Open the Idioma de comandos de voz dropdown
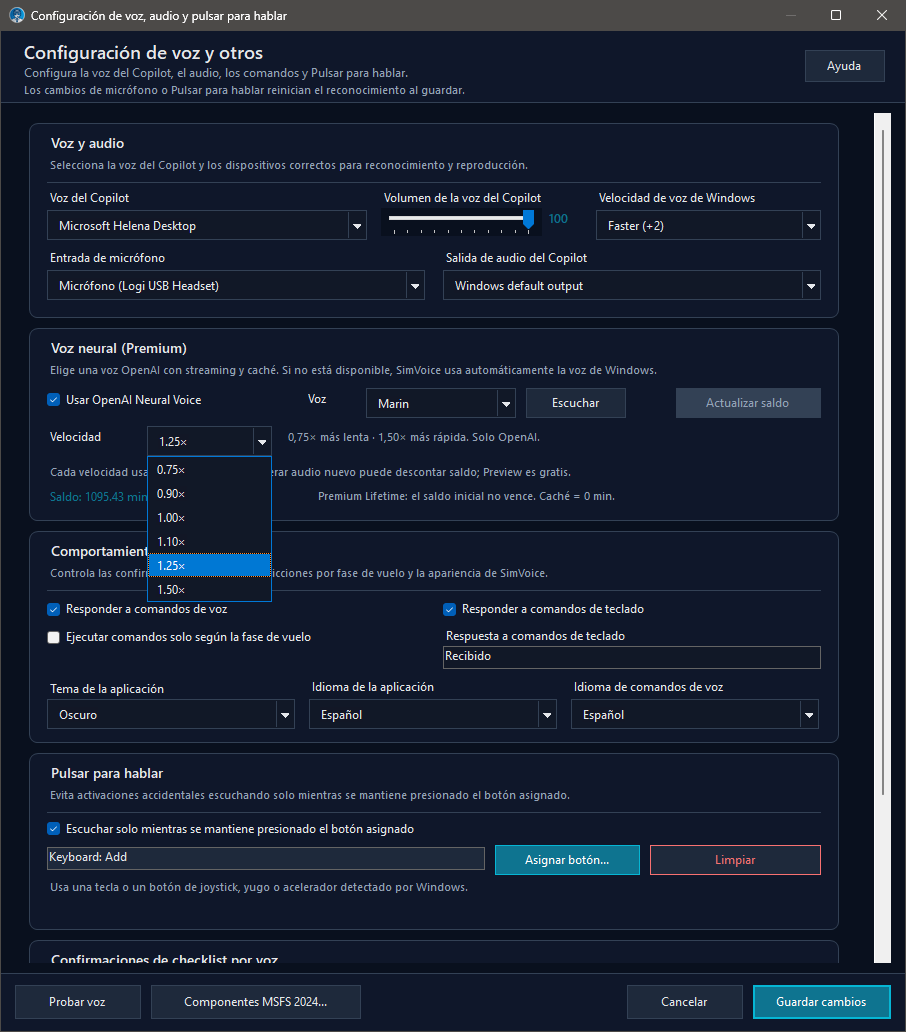906x1032 pixels. pyautogui.click(x=695, y=714)
